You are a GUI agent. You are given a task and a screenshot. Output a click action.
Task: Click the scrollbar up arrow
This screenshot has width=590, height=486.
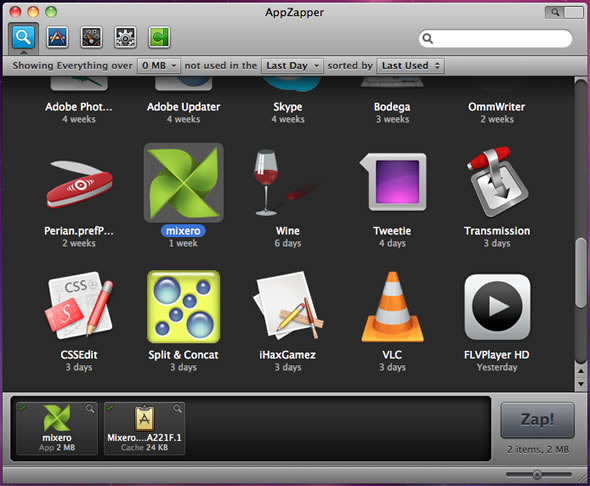[581, 372]
